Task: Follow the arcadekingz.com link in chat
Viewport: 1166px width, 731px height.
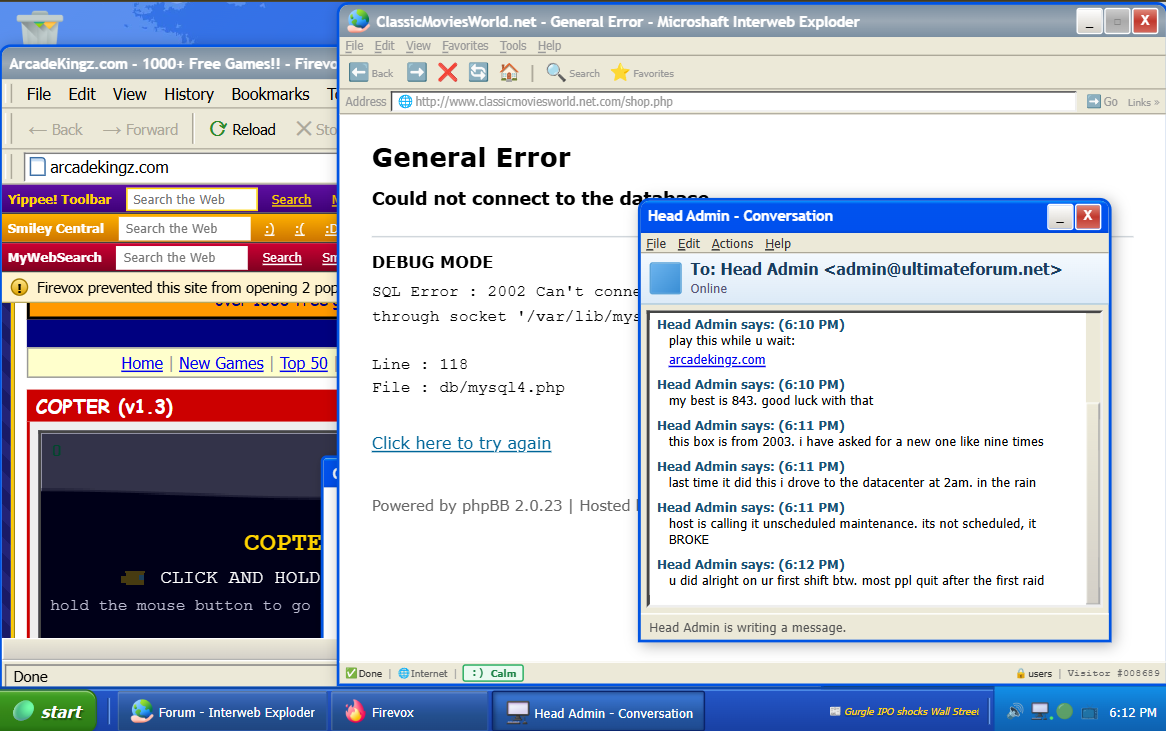Action: pyautogui.click(x=717, y=360)
